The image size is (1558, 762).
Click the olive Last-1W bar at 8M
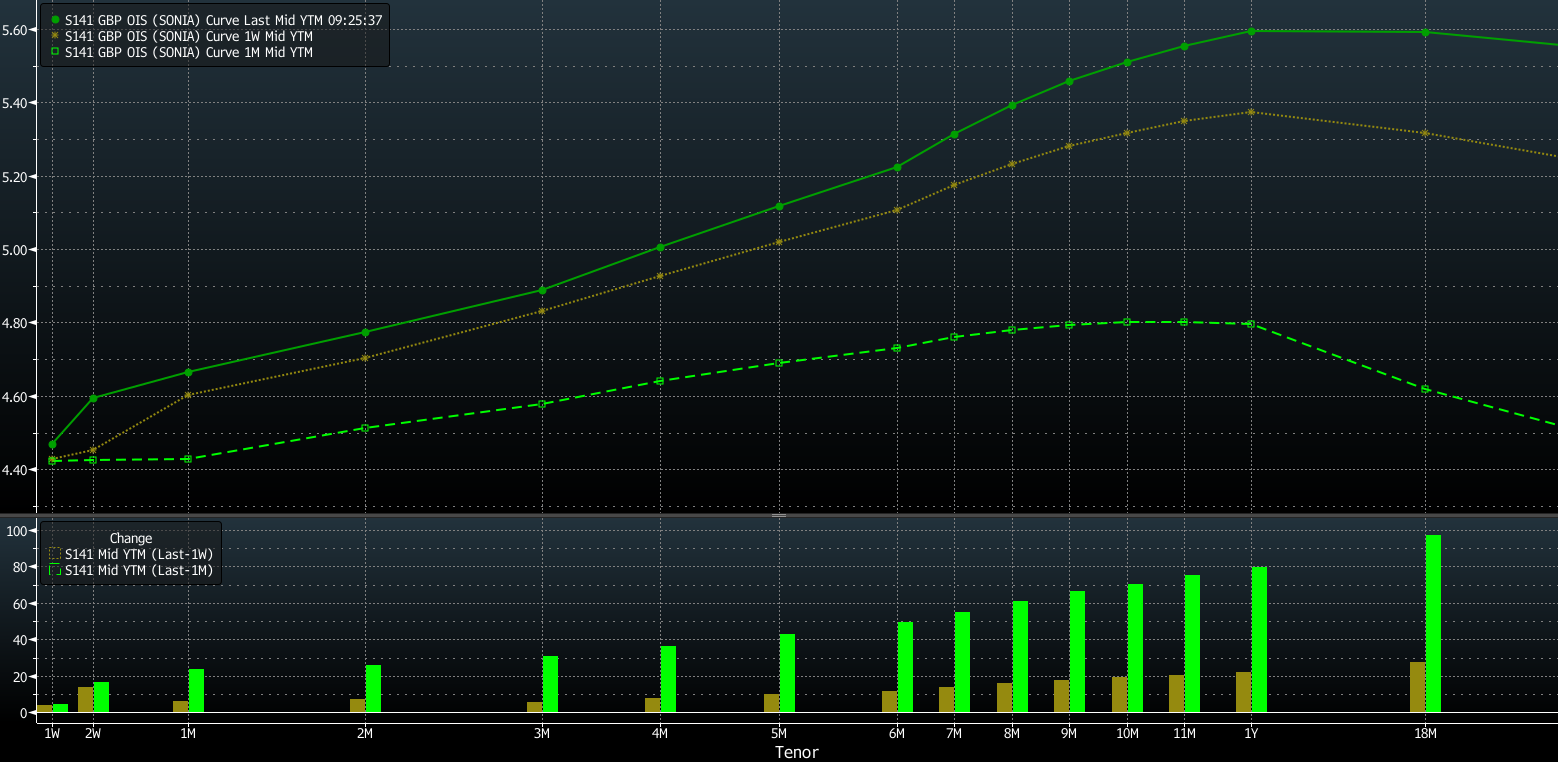point(1005,698)
